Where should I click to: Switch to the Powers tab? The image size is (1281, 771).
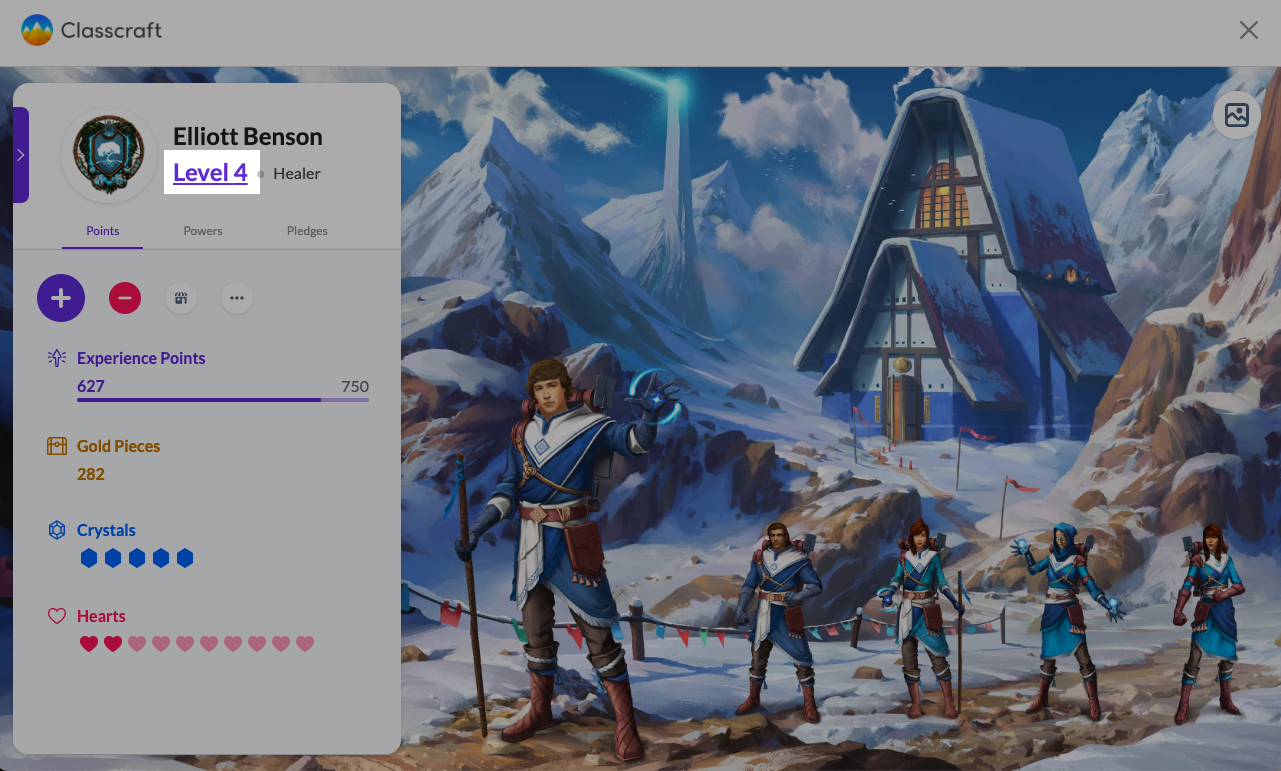pos(203,231)
